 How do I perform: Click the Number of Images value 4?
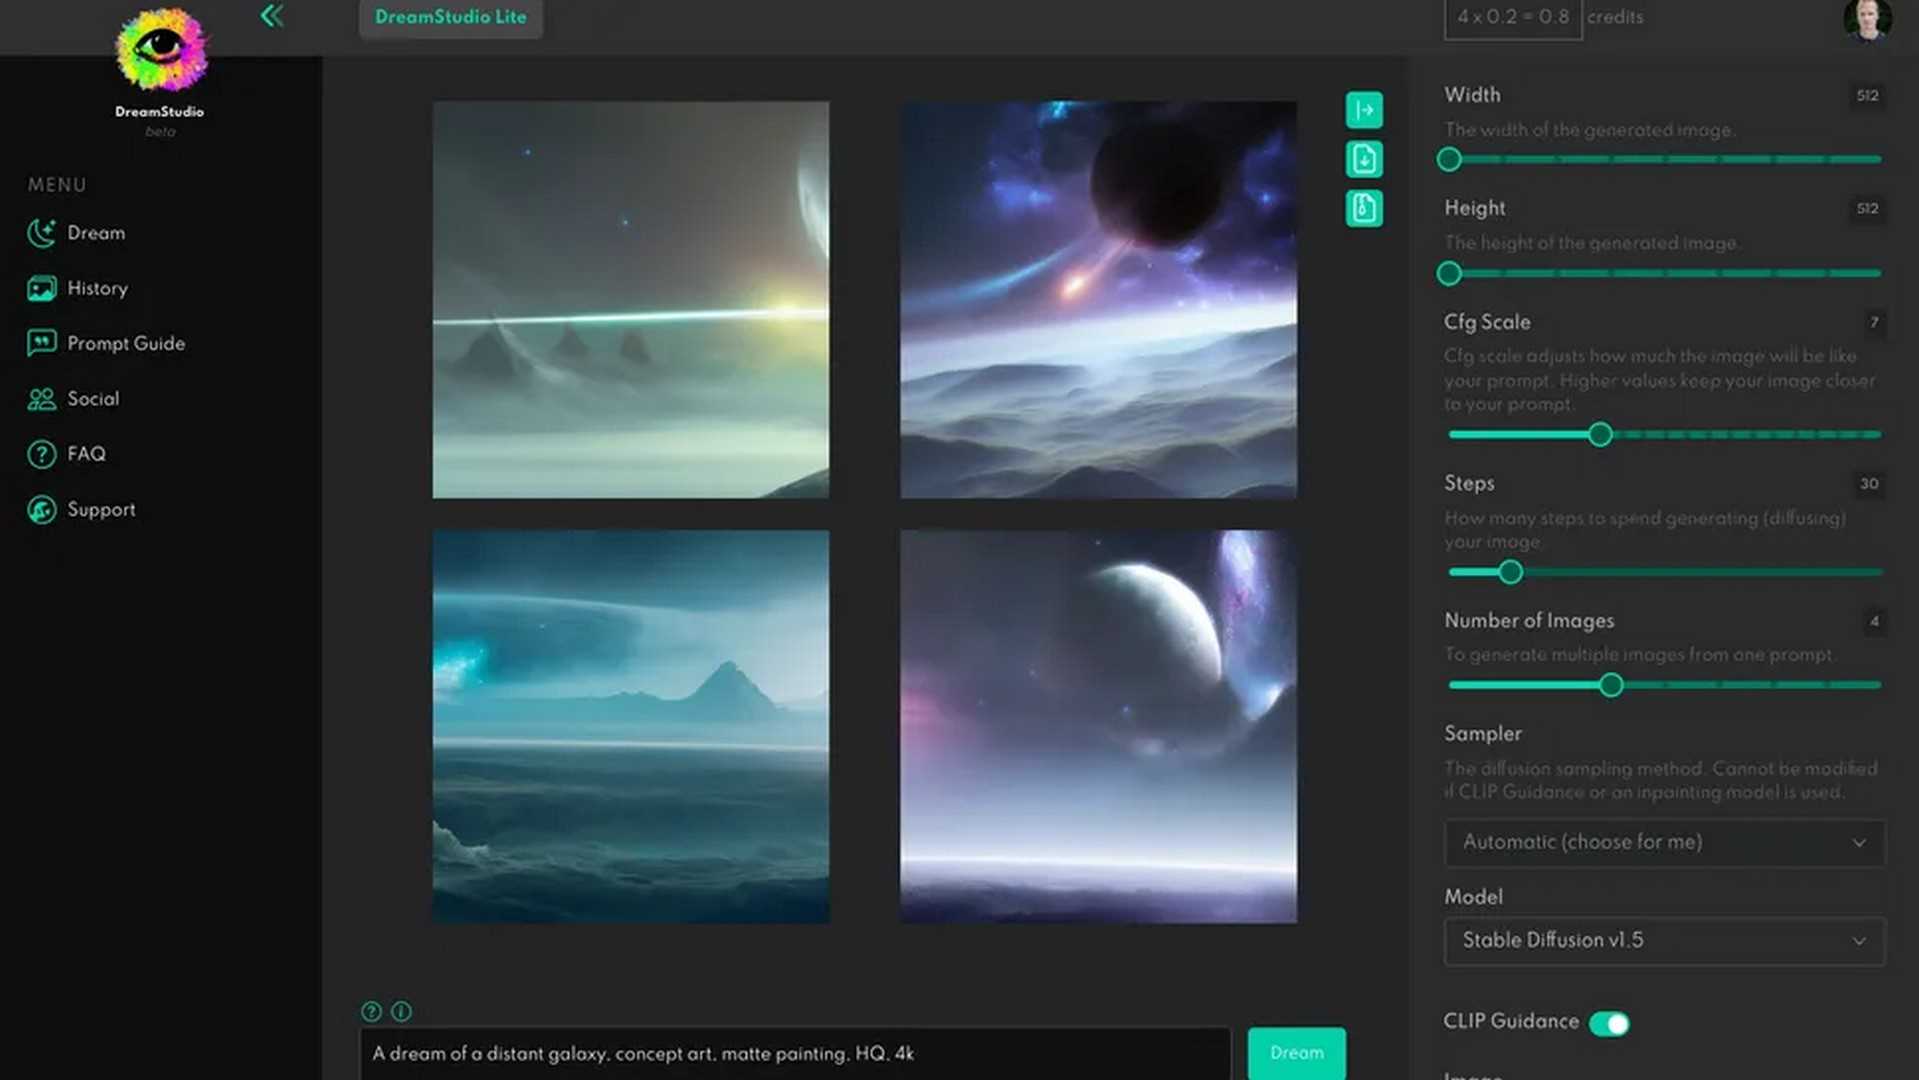pos(1874,622)
